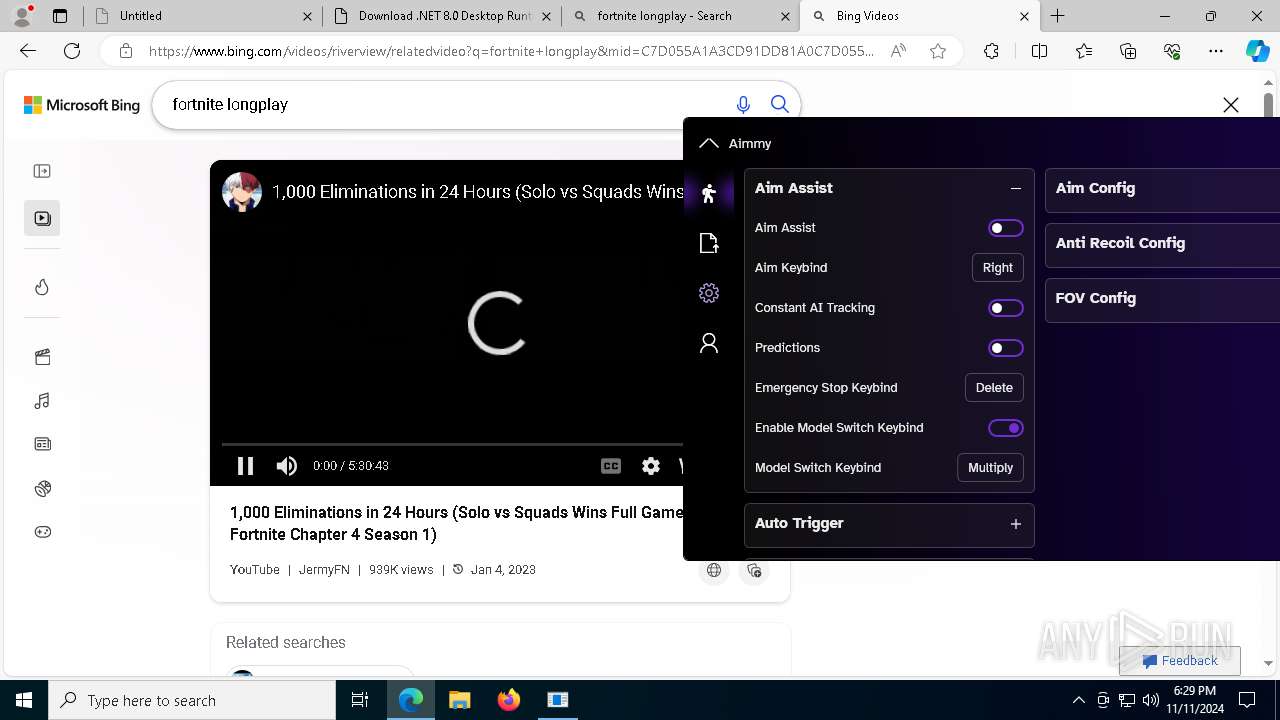This screenshot has height=720, width=1280.
Task: Pause the video playback
Action: [245, 466]
